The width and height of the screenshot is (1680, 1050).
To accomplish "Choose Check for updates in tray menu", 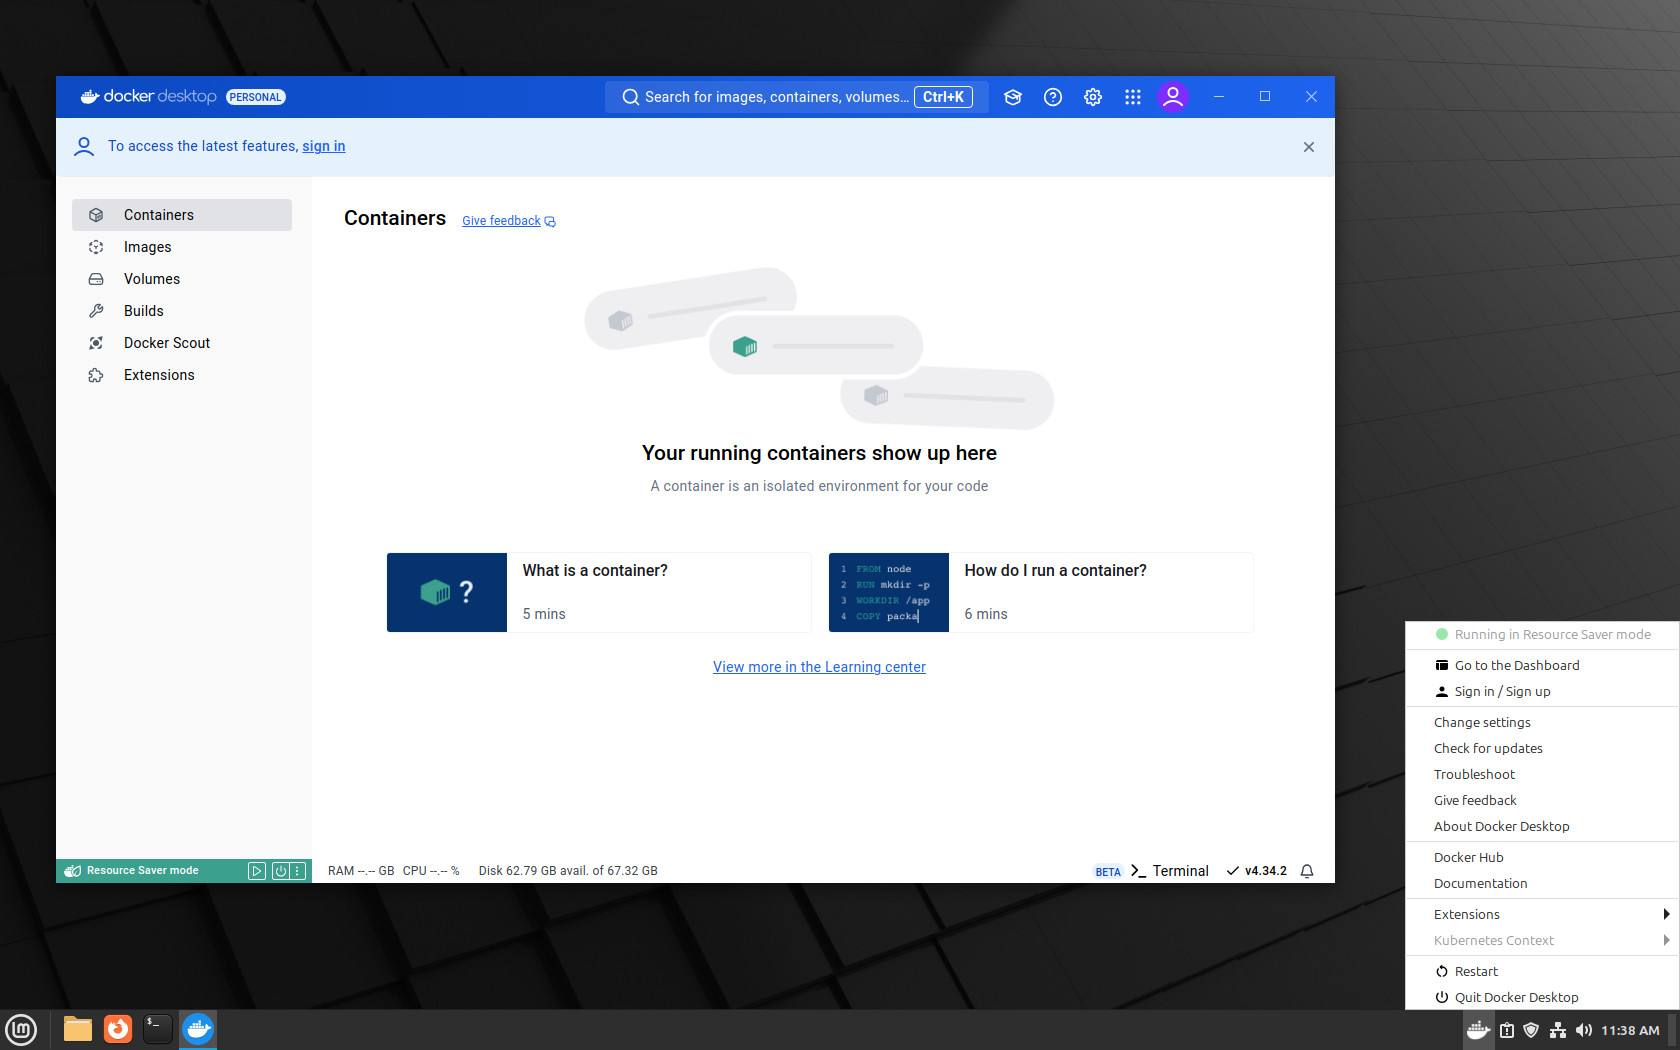I will [1542, 748].
